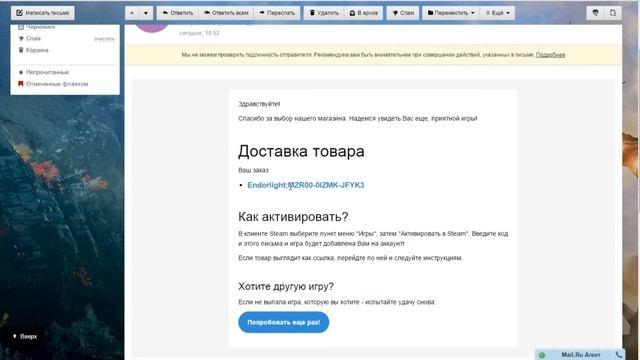The height and width of the screenshot is (360, 640).
Task: Click the open-in-new-window icon at top right
Action: point(613,13)
